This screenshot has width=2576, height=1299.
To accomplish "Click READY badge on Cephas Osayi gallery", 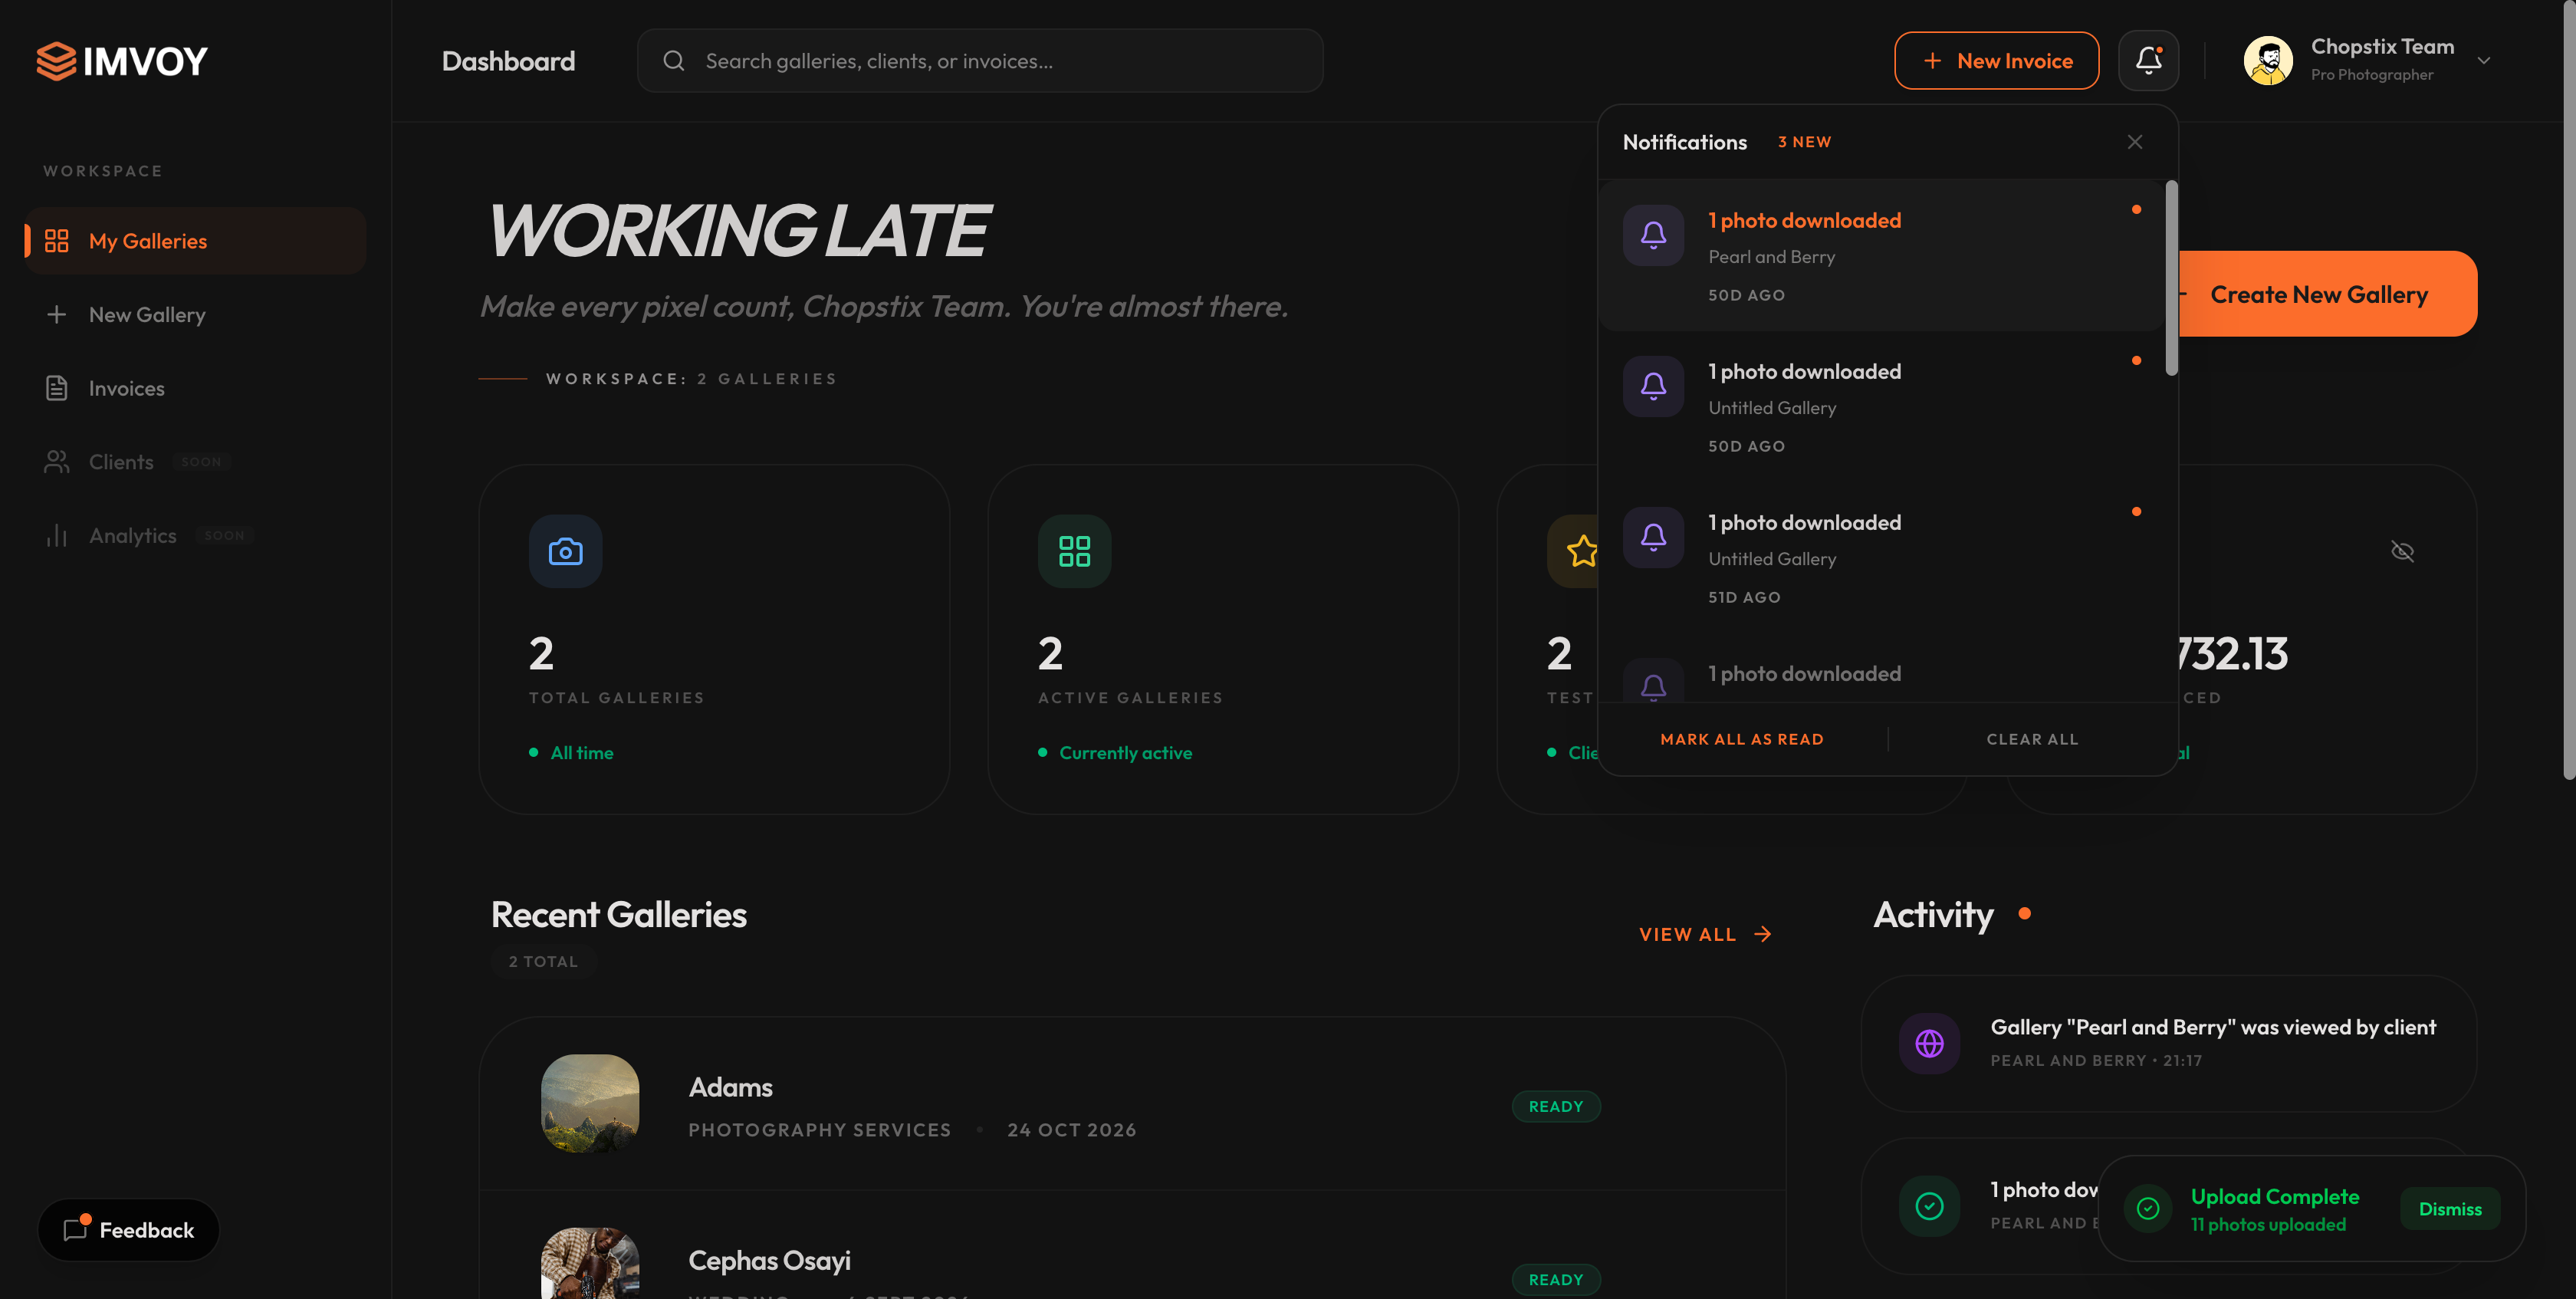I will [1556, 1280].
